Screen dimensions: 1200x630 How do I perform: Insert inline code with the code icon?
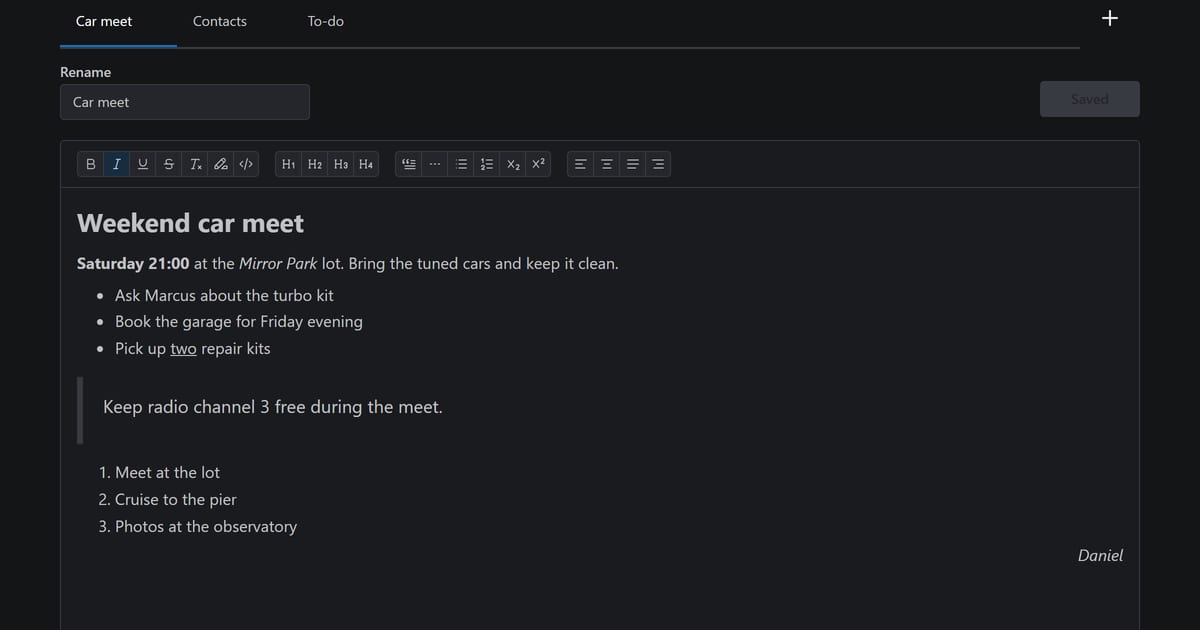point(246,164)
